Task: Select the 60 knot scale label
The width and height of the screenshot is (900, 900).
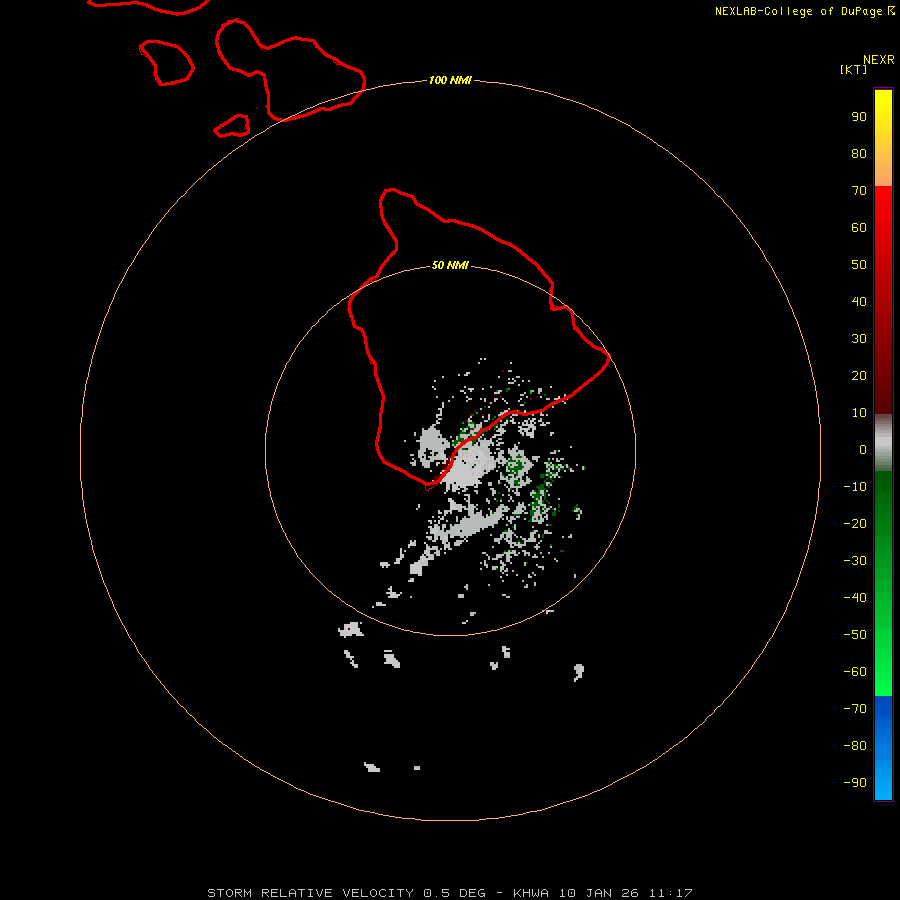Action: [859, 227]
